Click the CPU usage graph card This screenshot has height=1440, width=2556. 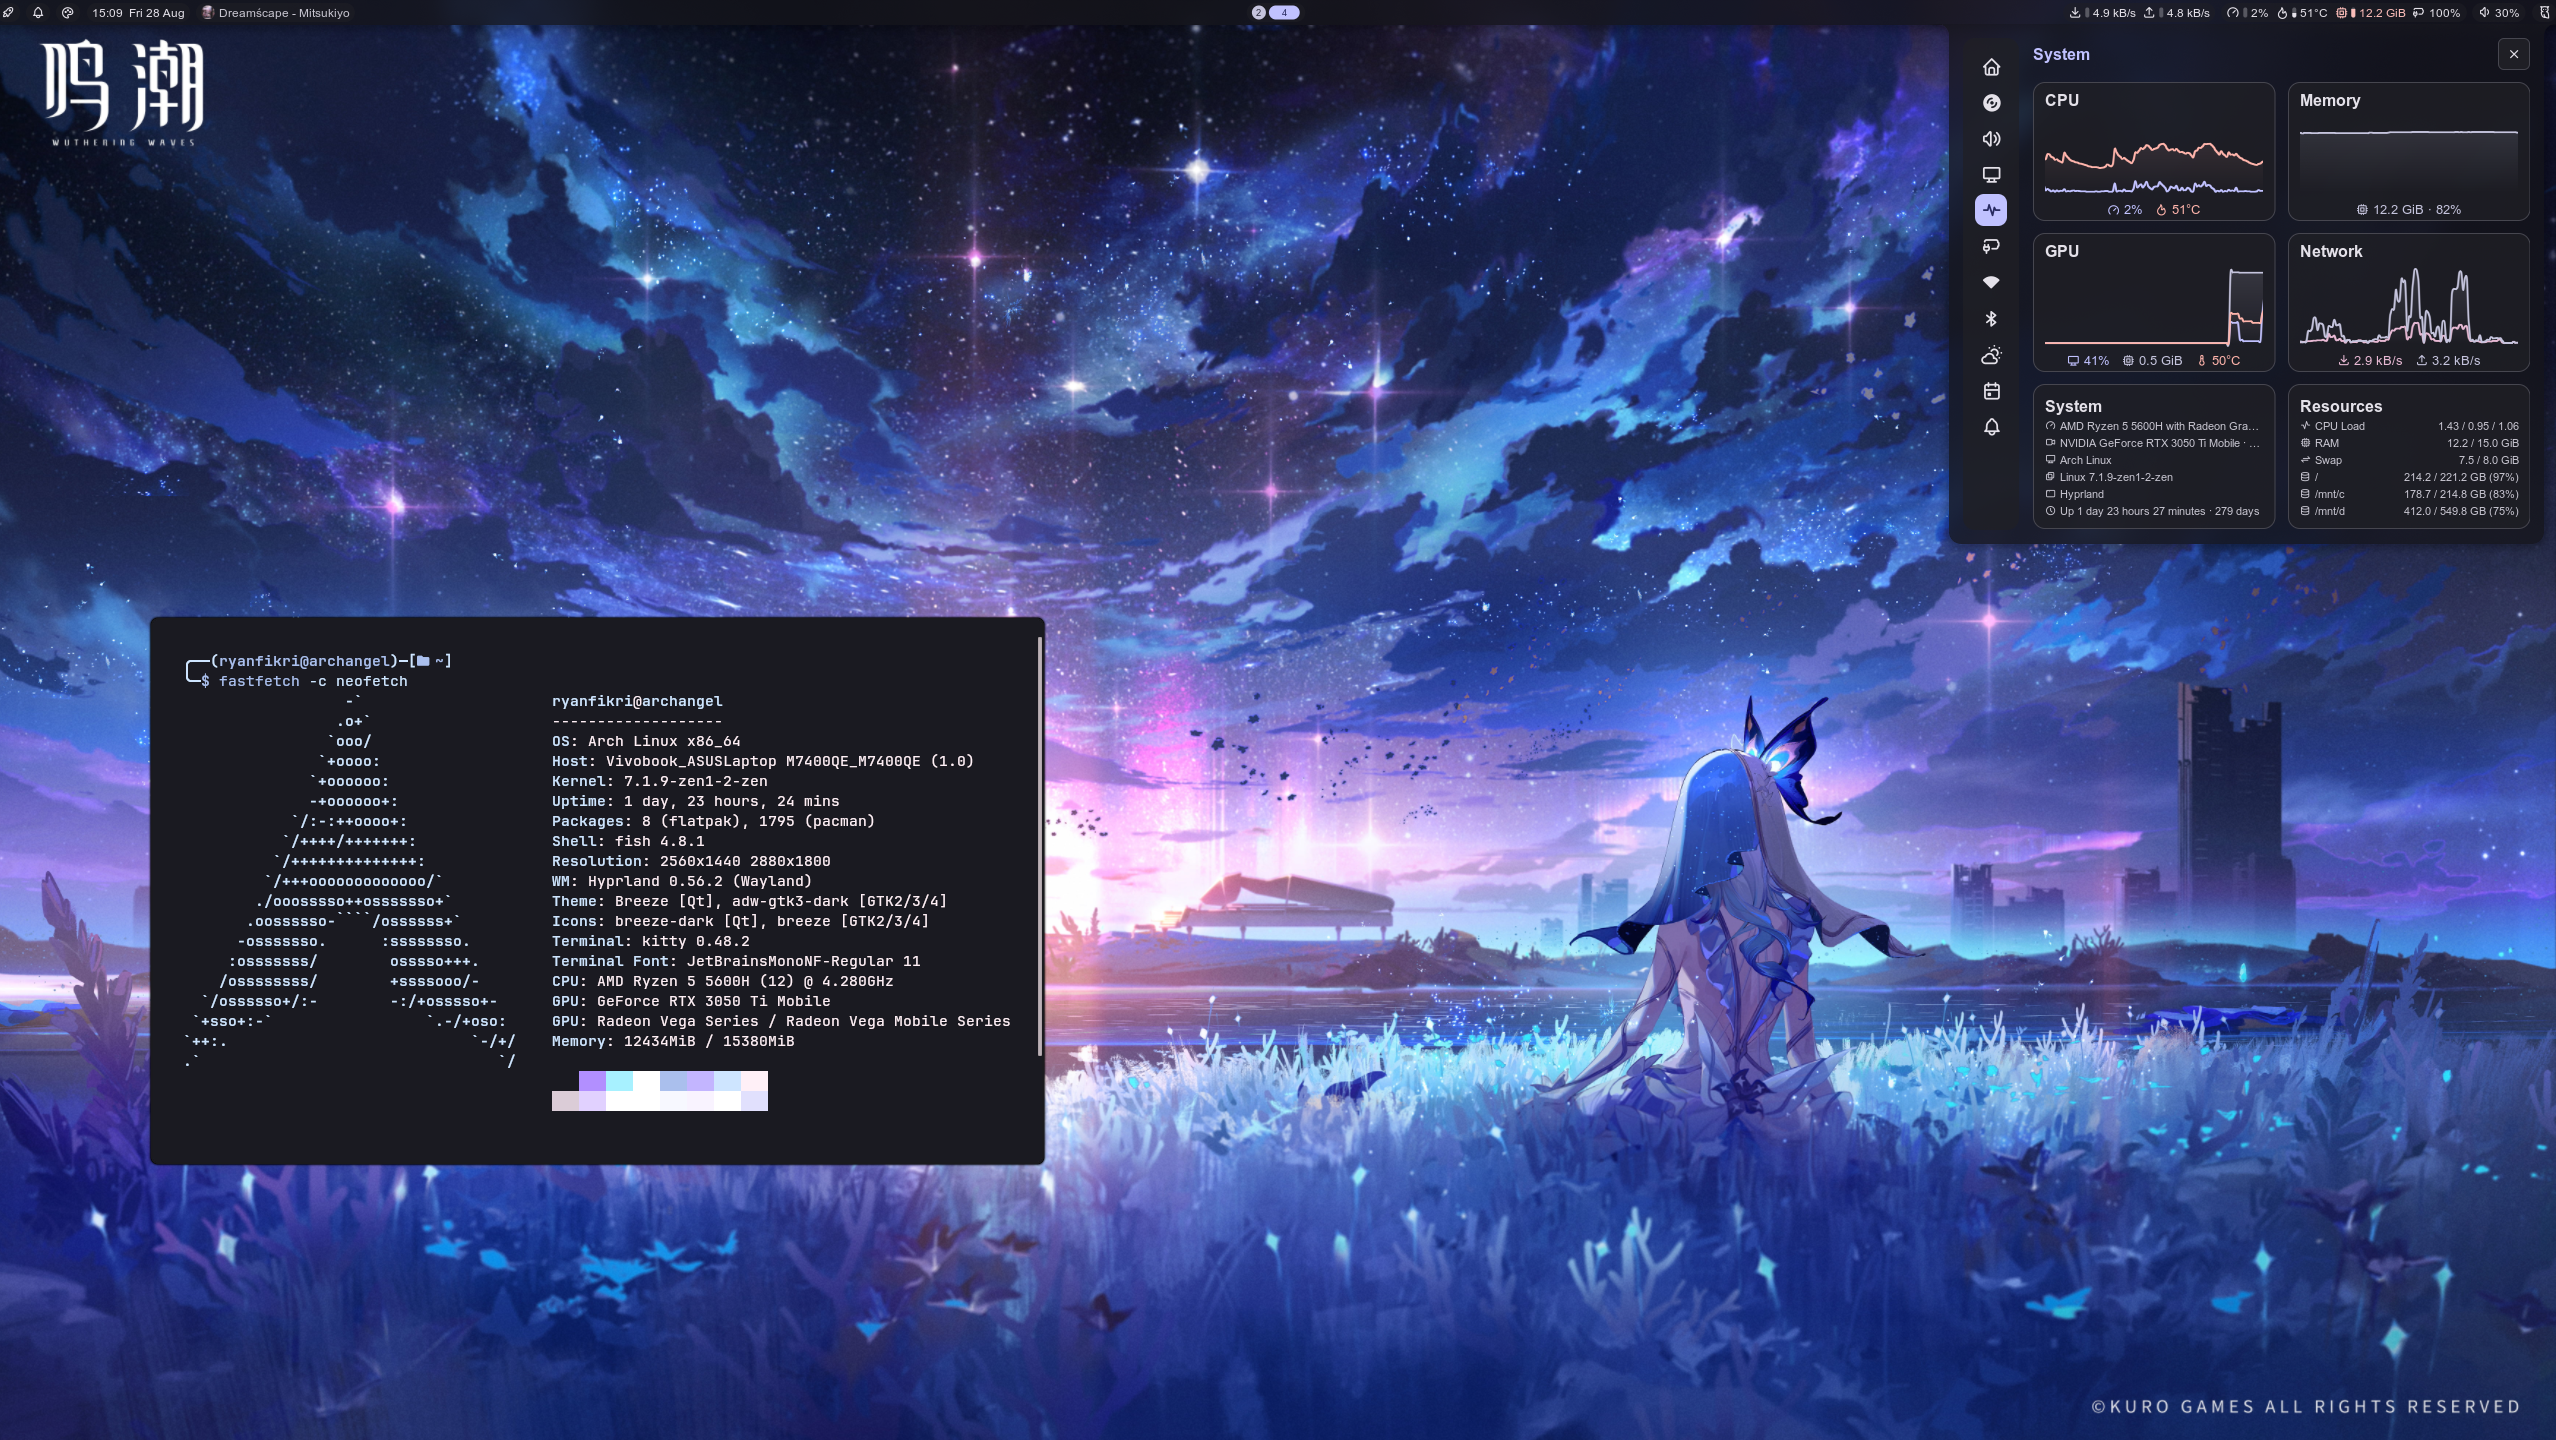2153,152
